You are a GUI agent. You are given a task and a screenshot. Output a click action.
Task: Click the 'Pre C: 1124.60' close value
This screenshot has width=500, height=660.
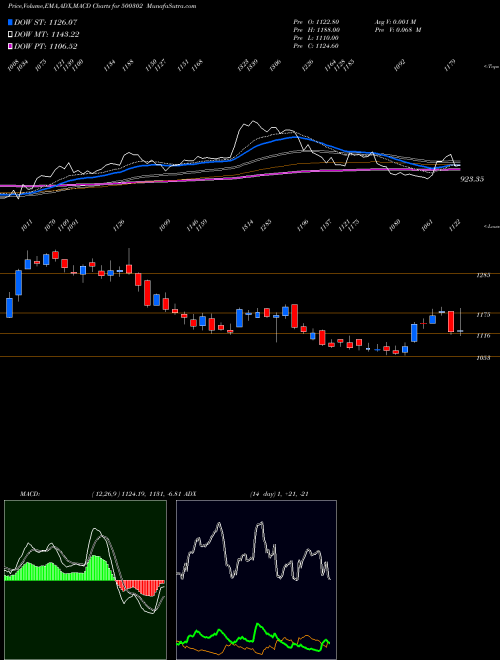(x=316, y=46)
